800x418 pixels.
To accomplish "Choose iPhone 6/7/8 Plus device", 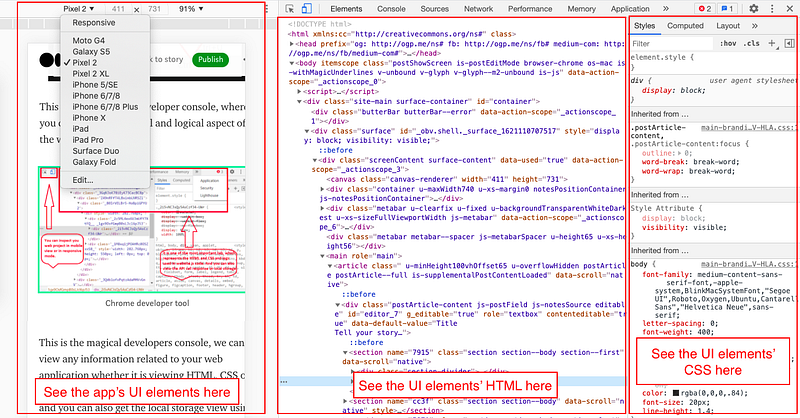I will 105,107.
